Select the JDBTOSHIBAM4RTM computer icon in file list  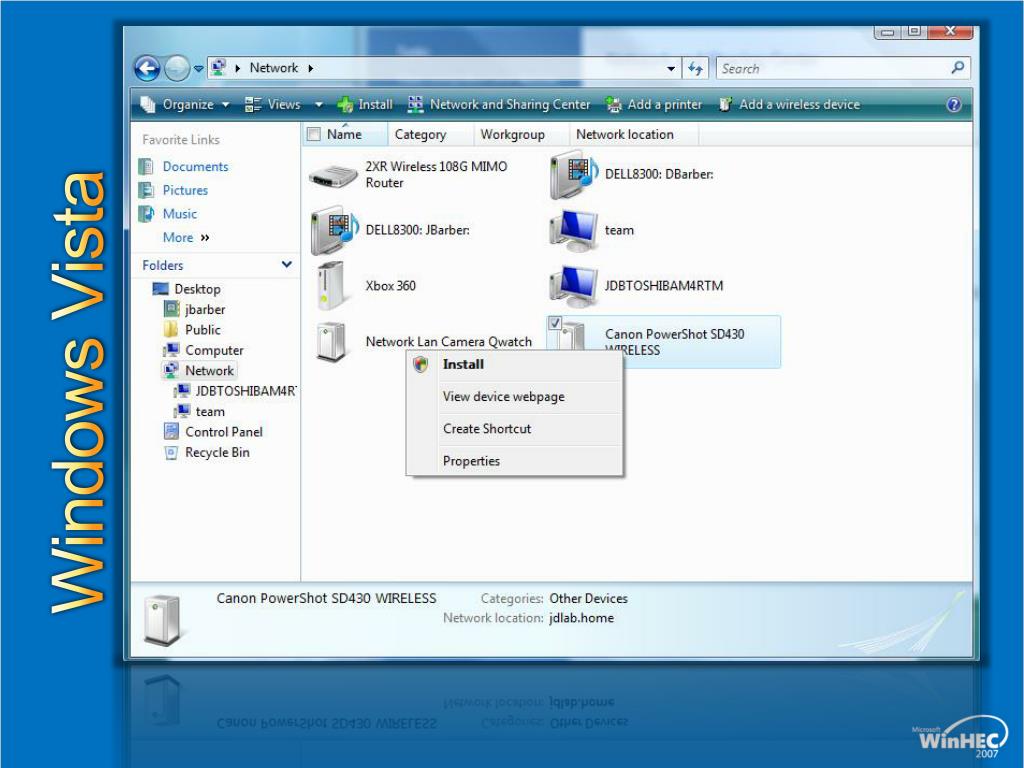coord(573,285)
